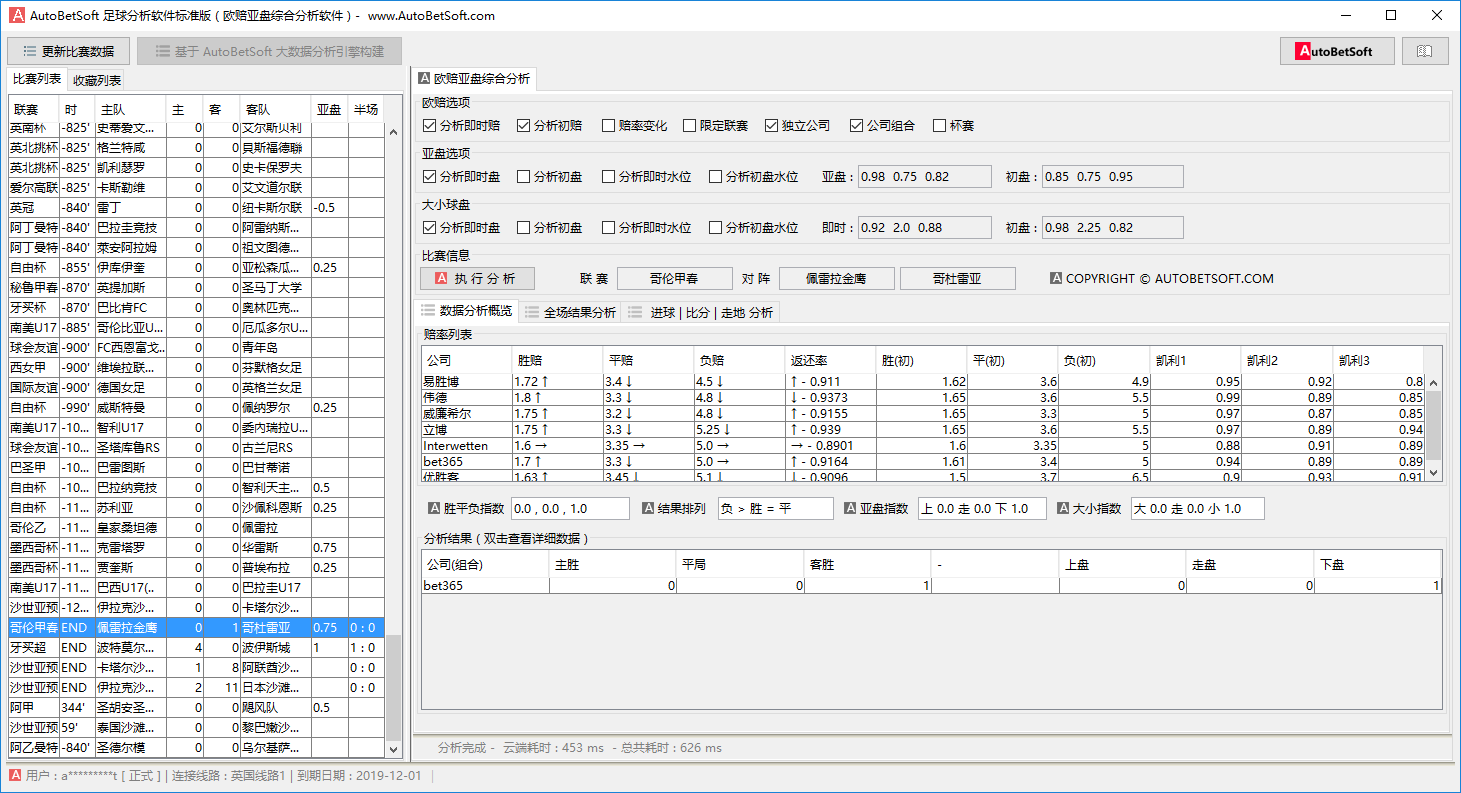Image resolution: width=1461 pixels, height=793 pixels.
Task: Open the book icon button at top right
Action: (x=1425, y=51)
